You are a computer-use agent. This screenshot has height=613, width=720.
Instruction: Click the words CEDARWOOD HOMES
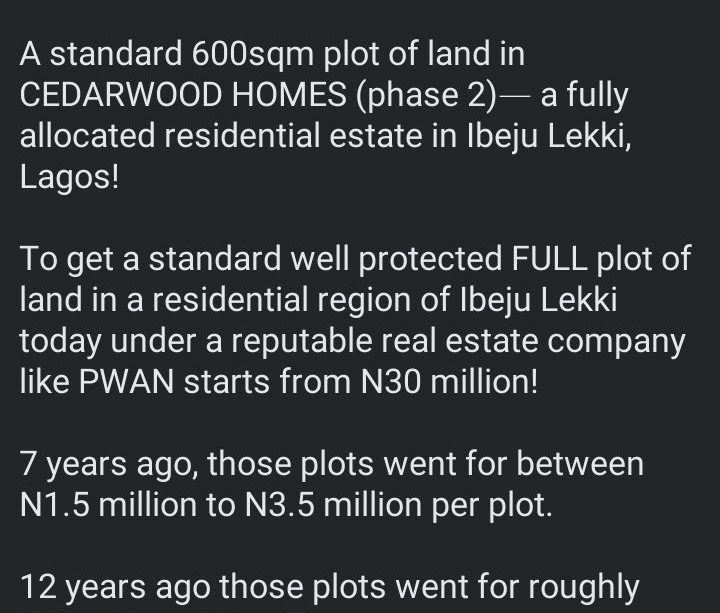tap(183, 95)
